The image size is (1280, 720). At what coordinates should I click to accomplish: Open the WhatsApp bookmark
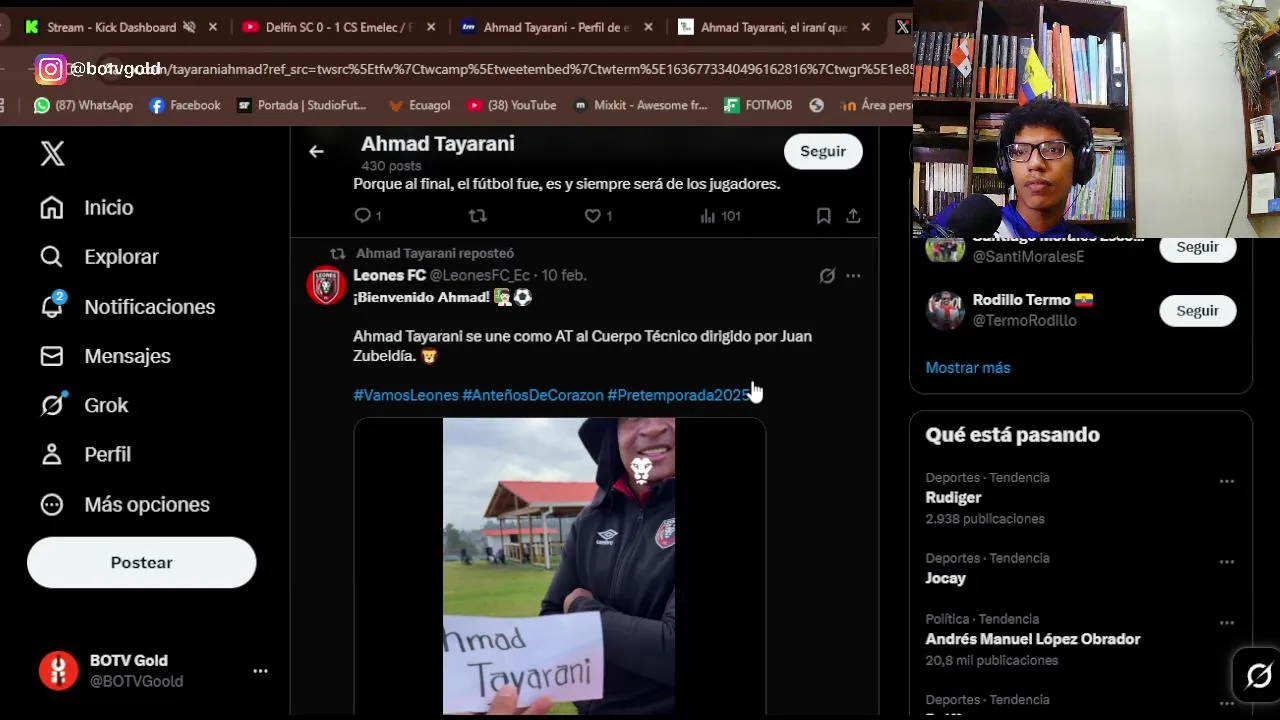pos(83,105)
